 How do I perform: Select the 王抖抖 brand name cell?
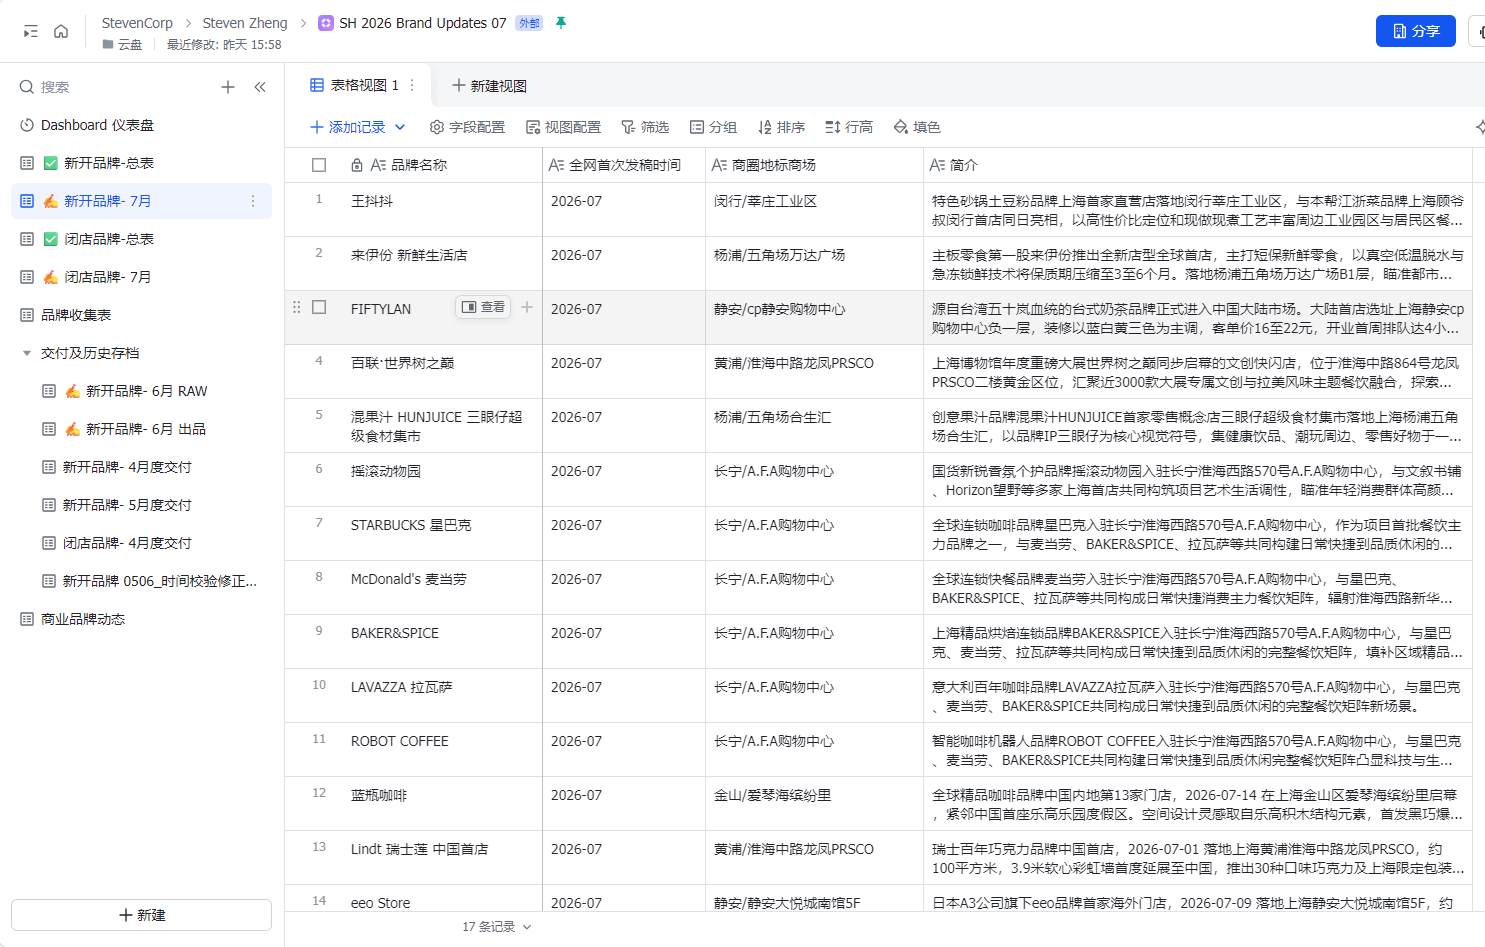click(441, 210)
